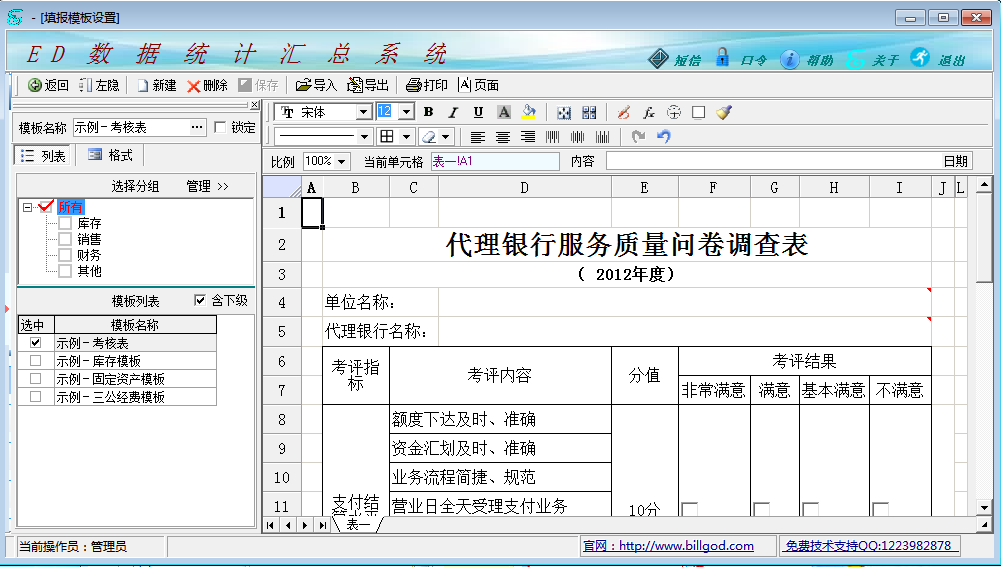Click vertical scrollbar down arrow
Screen dimensions: 1001x567
(x=984, y=508)
